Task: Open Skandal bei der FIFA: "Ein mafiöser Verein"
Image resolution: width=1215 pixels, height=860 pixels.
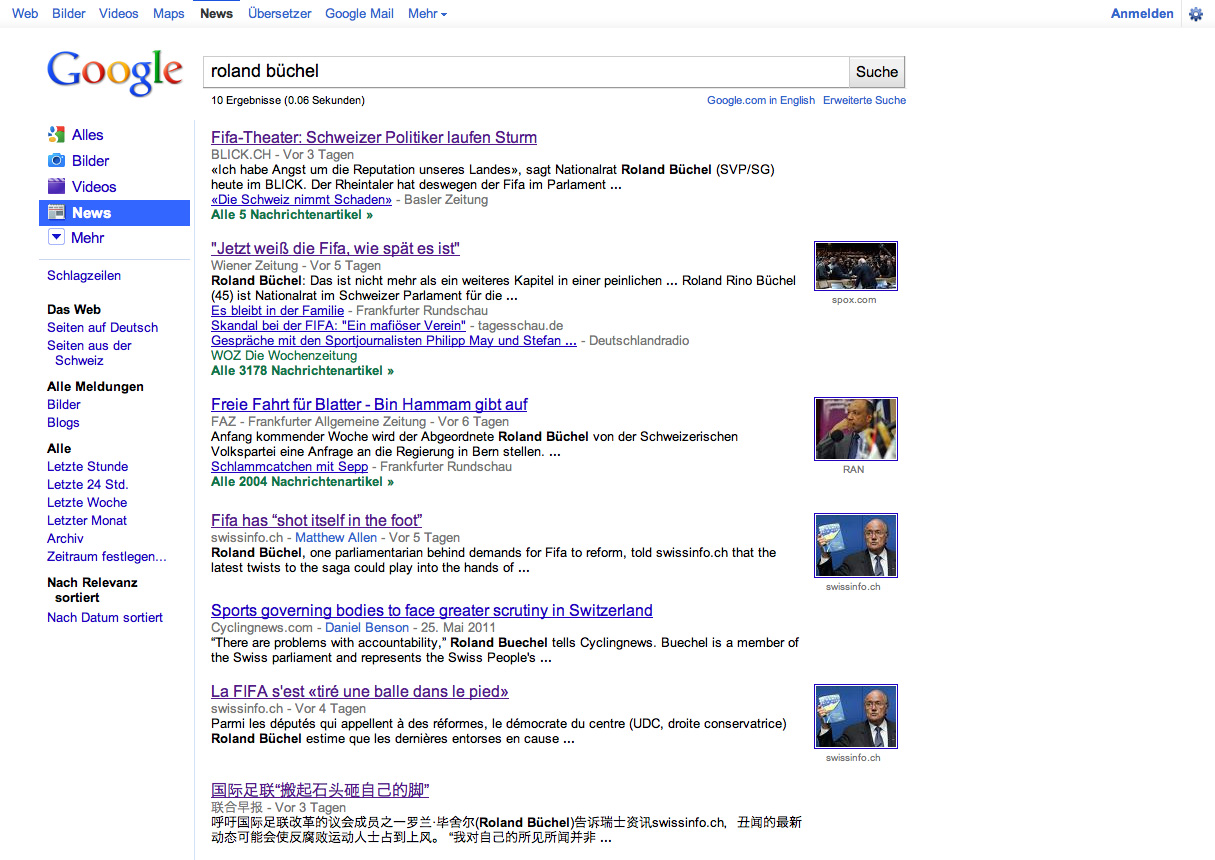Action: click(x=338, y=326)
